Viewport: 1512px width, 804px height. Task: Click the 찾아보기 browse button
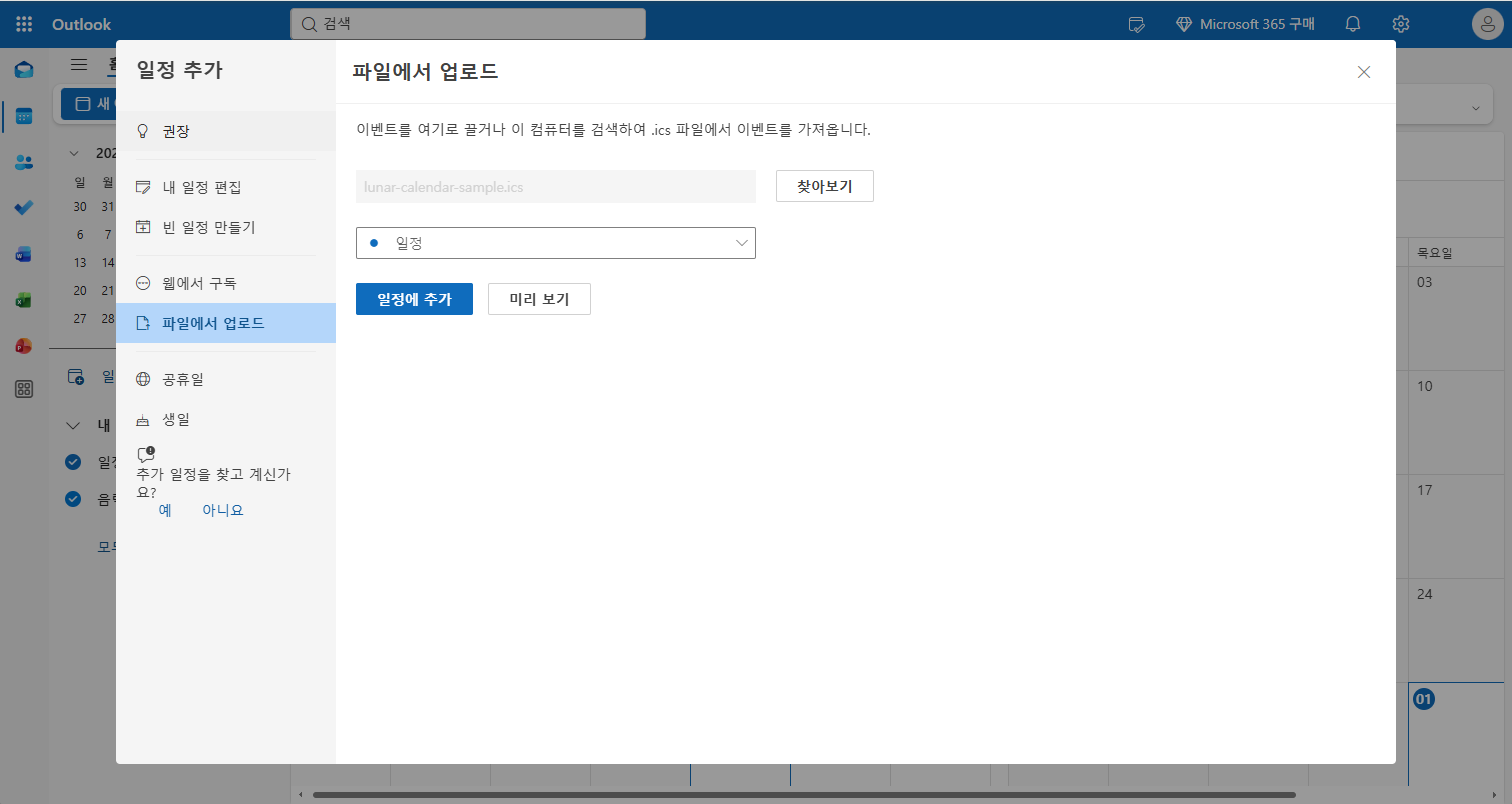[x=825, y=186]
